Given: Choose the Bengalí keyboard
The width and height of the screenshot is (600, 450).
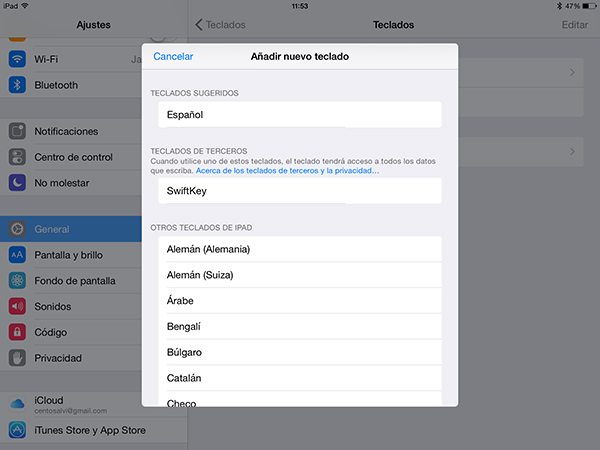Looking at the screenshot, I should click(x=300, y=326).
